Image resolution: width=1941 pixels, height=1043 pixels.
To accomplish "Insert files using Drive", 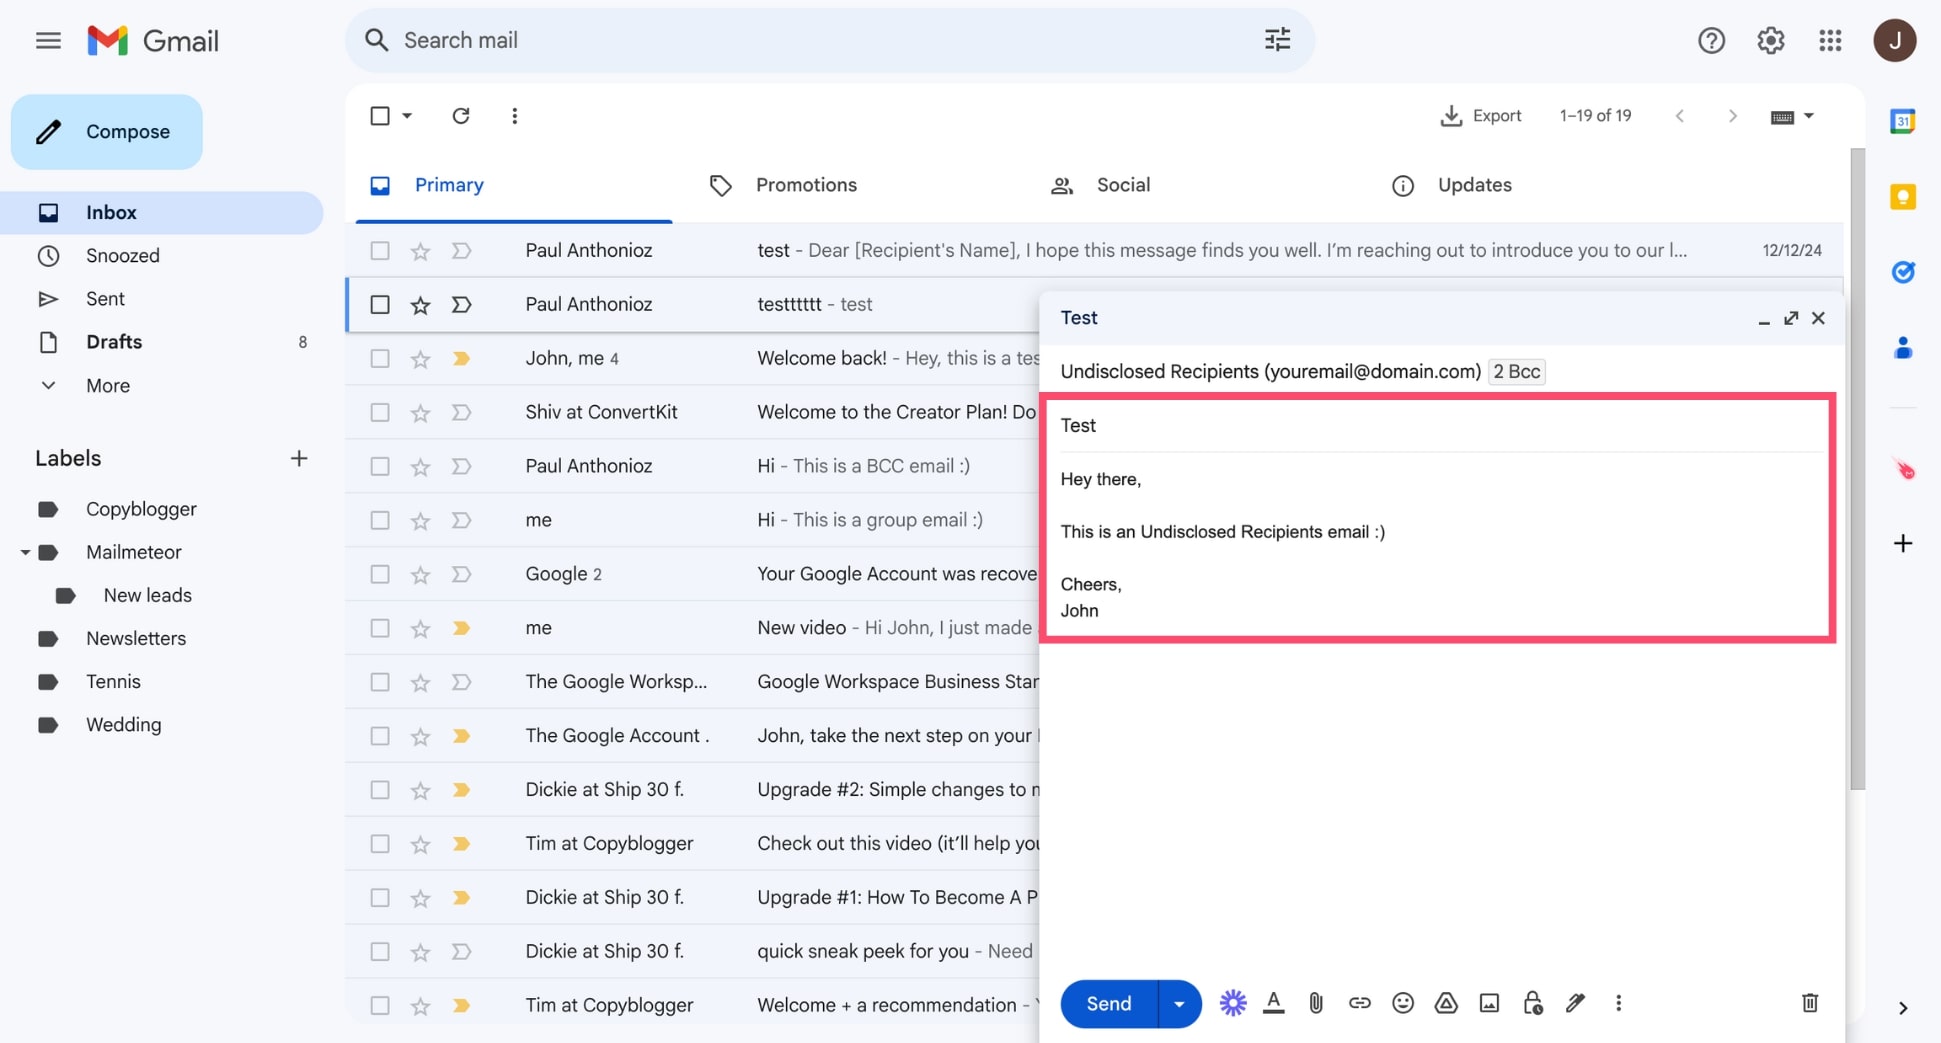I will (x=1446, y=1003).
